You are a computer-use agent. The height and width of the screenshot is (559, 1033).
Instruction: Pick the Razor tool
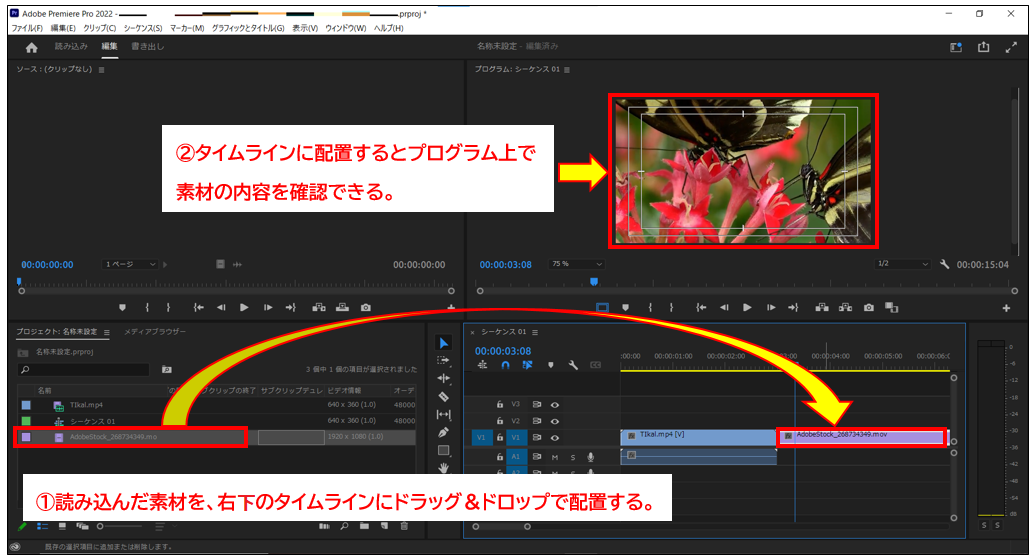(443, 396)
